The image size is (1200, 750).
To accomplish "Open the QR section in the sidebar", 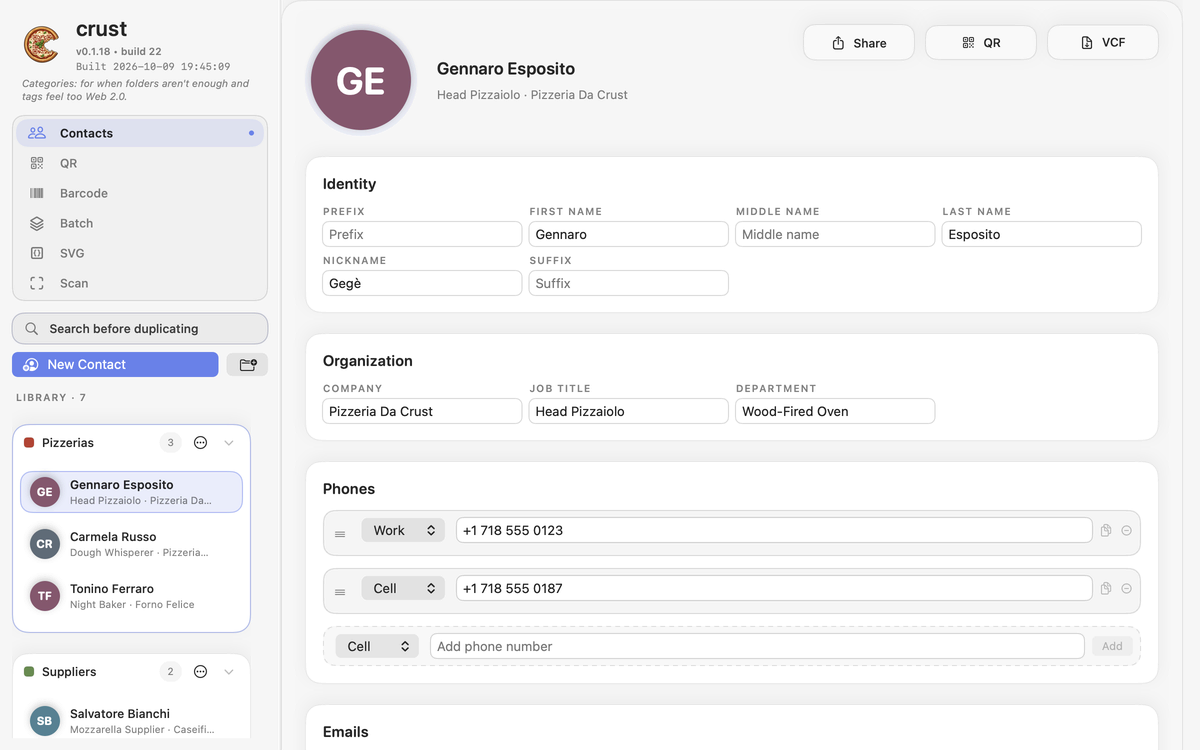I will [140, 163].
